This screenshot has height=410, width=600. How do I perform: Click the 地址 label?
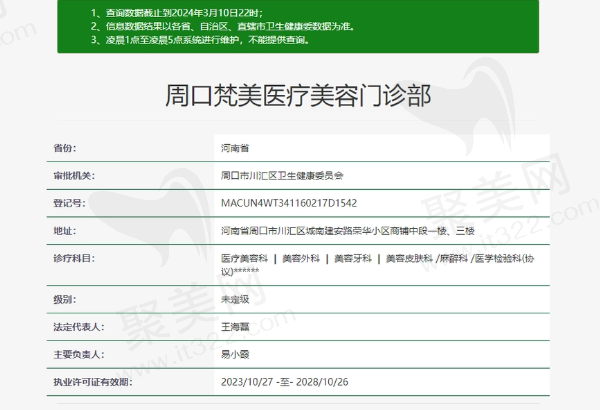coord(65,231)
